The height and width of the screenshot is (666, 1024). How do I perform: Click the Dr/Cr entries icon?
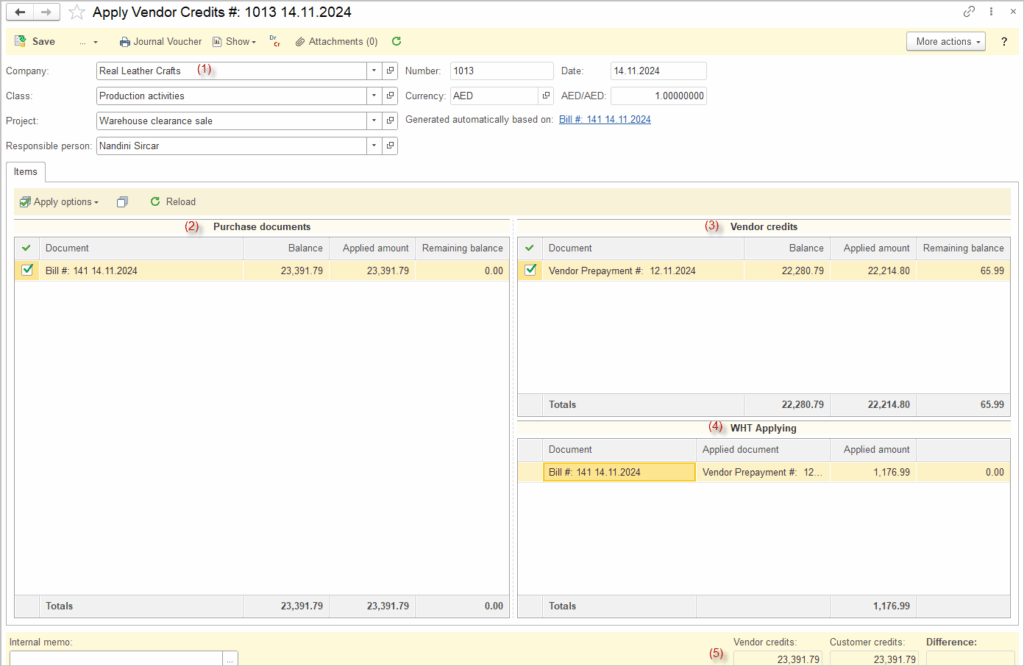click(x=274, y=42)
